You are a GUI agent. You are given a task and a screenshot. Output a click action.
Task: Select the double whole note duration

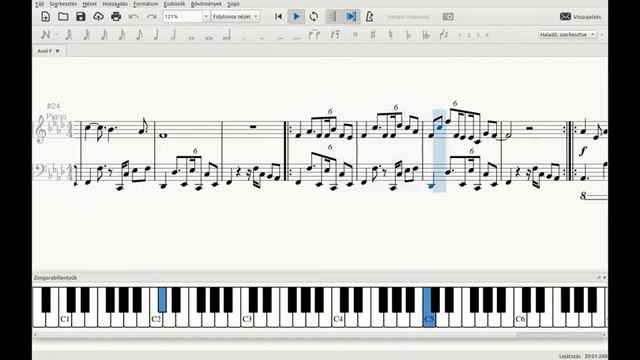coord(209,38)
